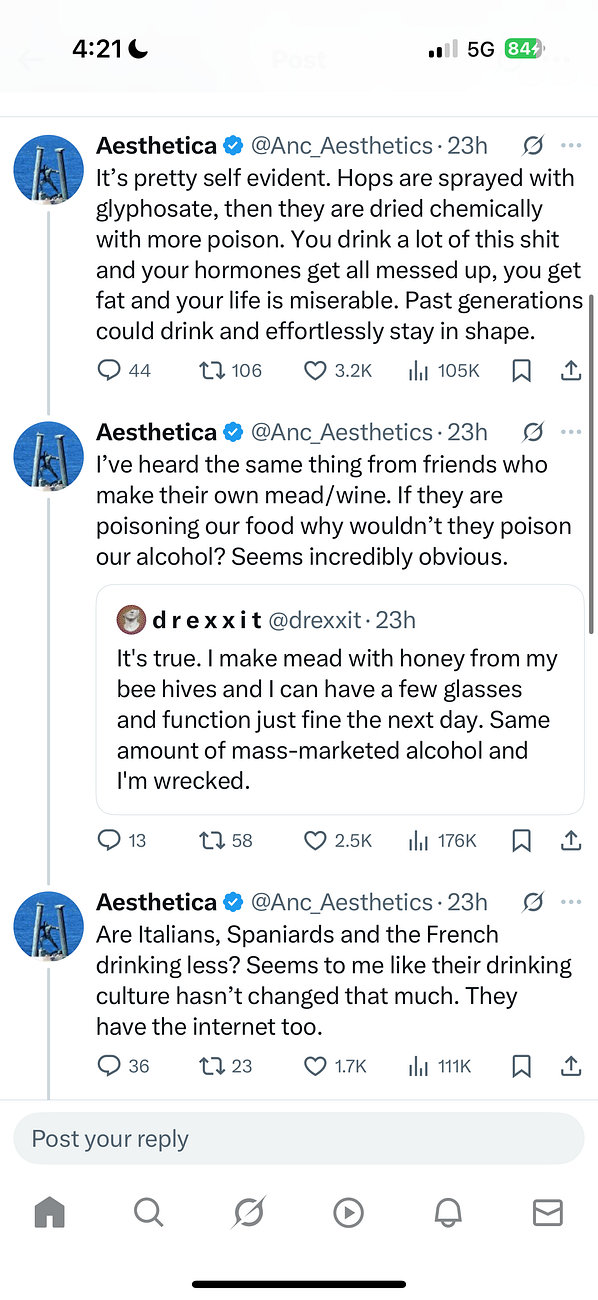This screenshot has width=598, height=1300.
Task: Open Grok icon on first post
Action: [x=533, y=147]
